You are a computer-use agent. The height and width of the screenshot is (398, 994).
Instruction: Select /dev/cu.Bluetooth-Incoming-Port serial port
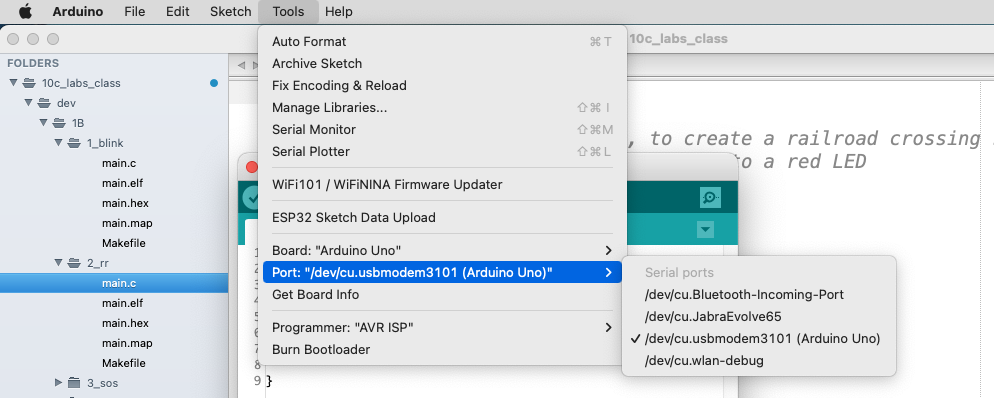(759, 295)
